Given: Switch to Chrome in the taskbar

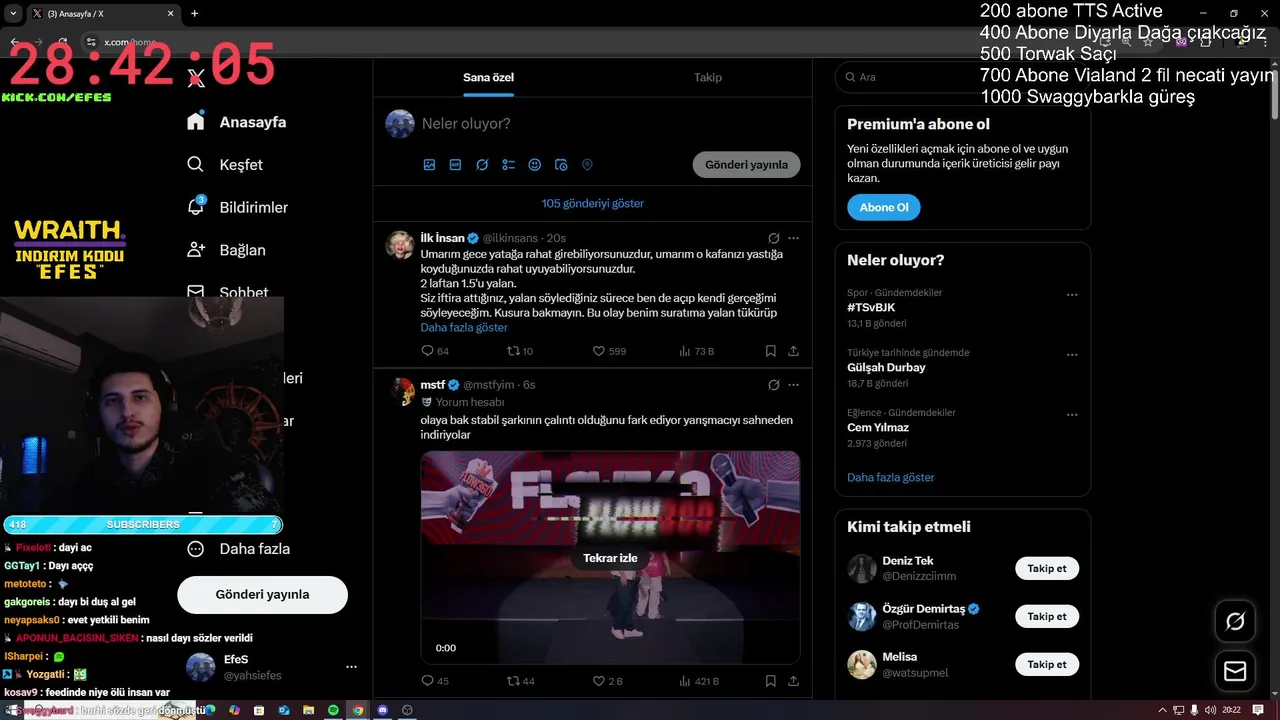Looking at the screenshot, I should 357,710.
